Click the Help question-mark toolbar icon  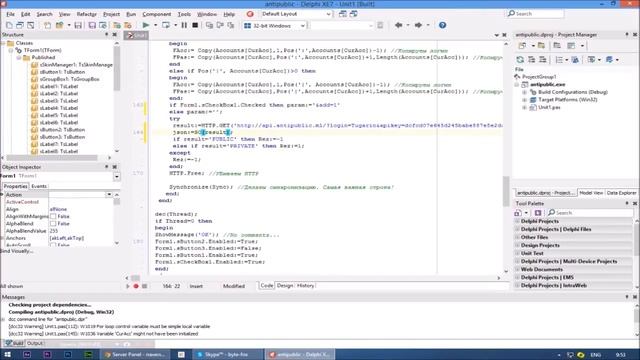pyautogui.click(x=442, y=25)
